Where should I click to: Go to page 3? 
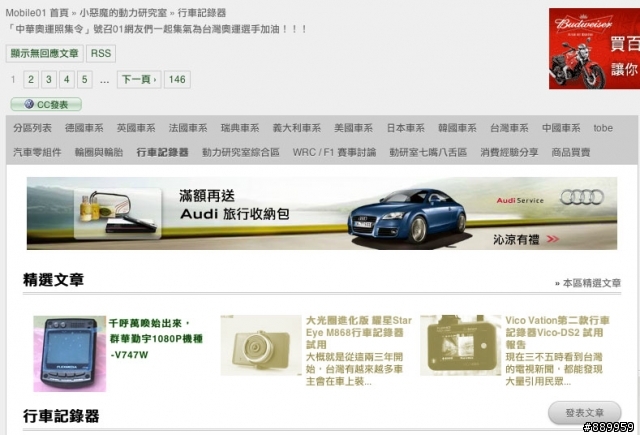[x=49, y=80]
